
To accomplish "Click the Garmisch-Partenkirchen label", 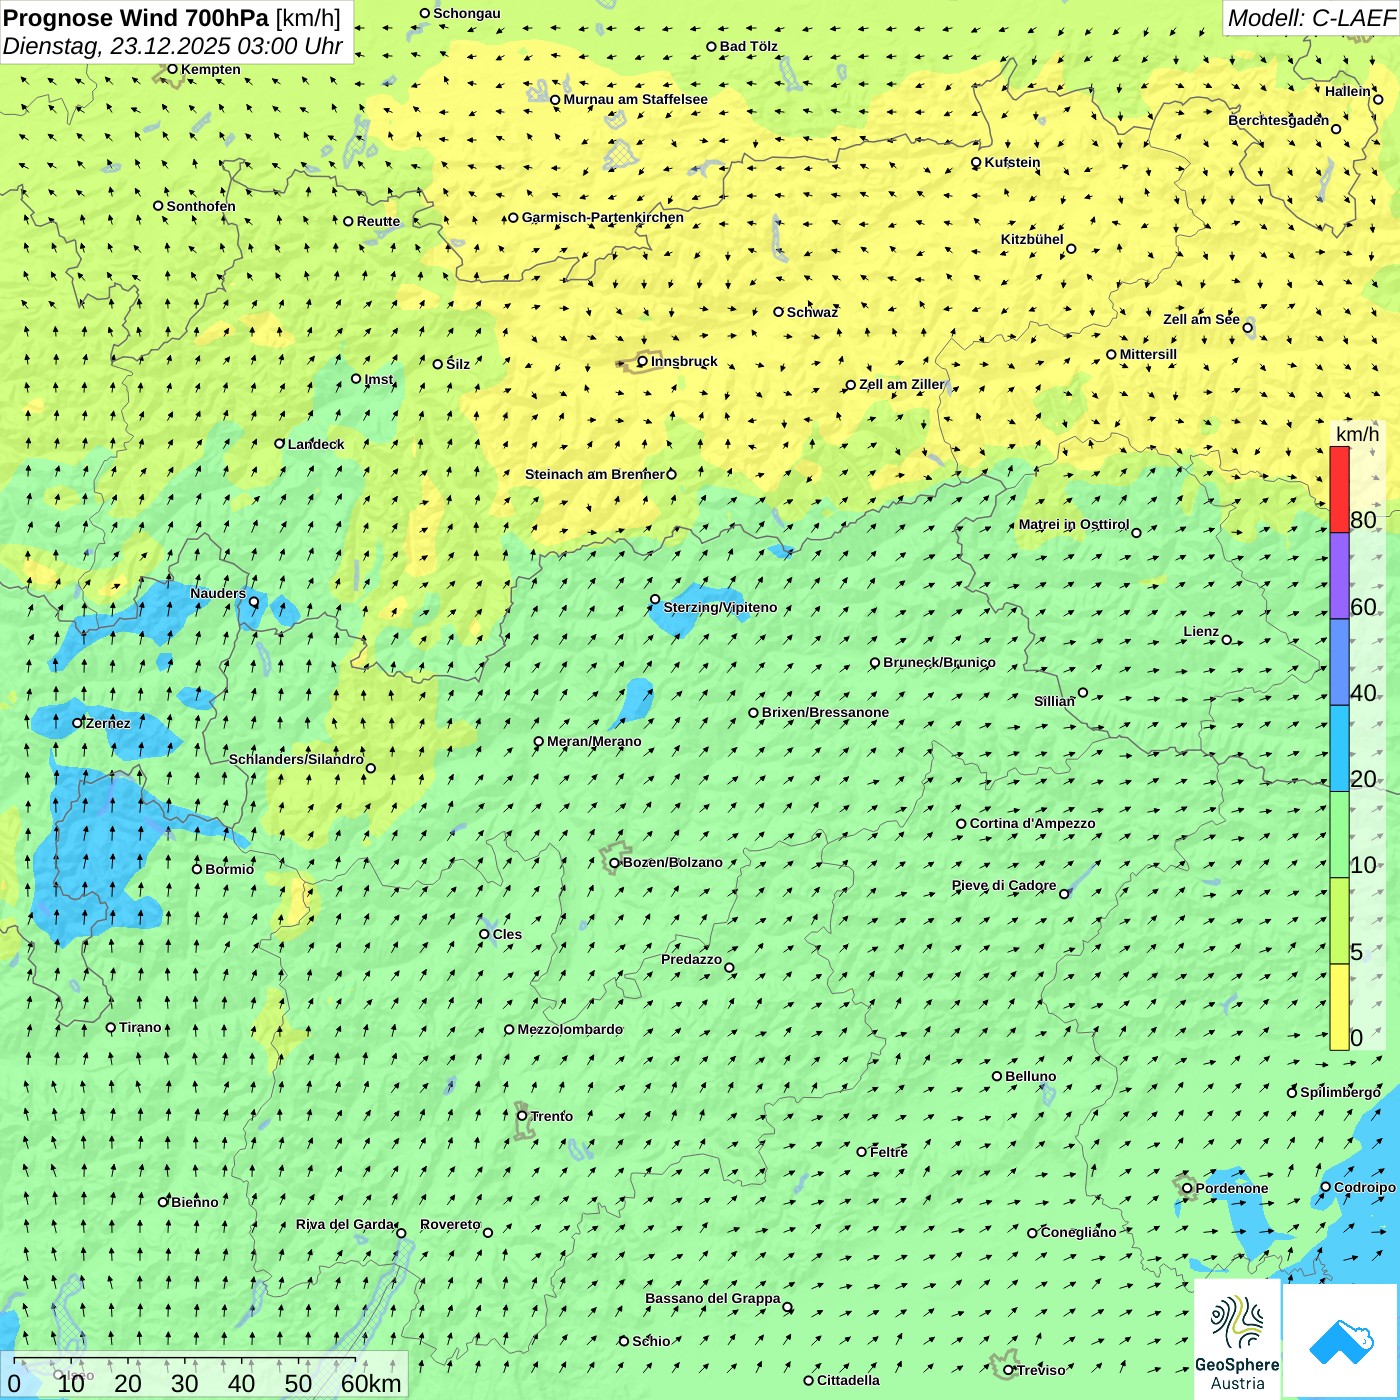I will pos(603,217).
